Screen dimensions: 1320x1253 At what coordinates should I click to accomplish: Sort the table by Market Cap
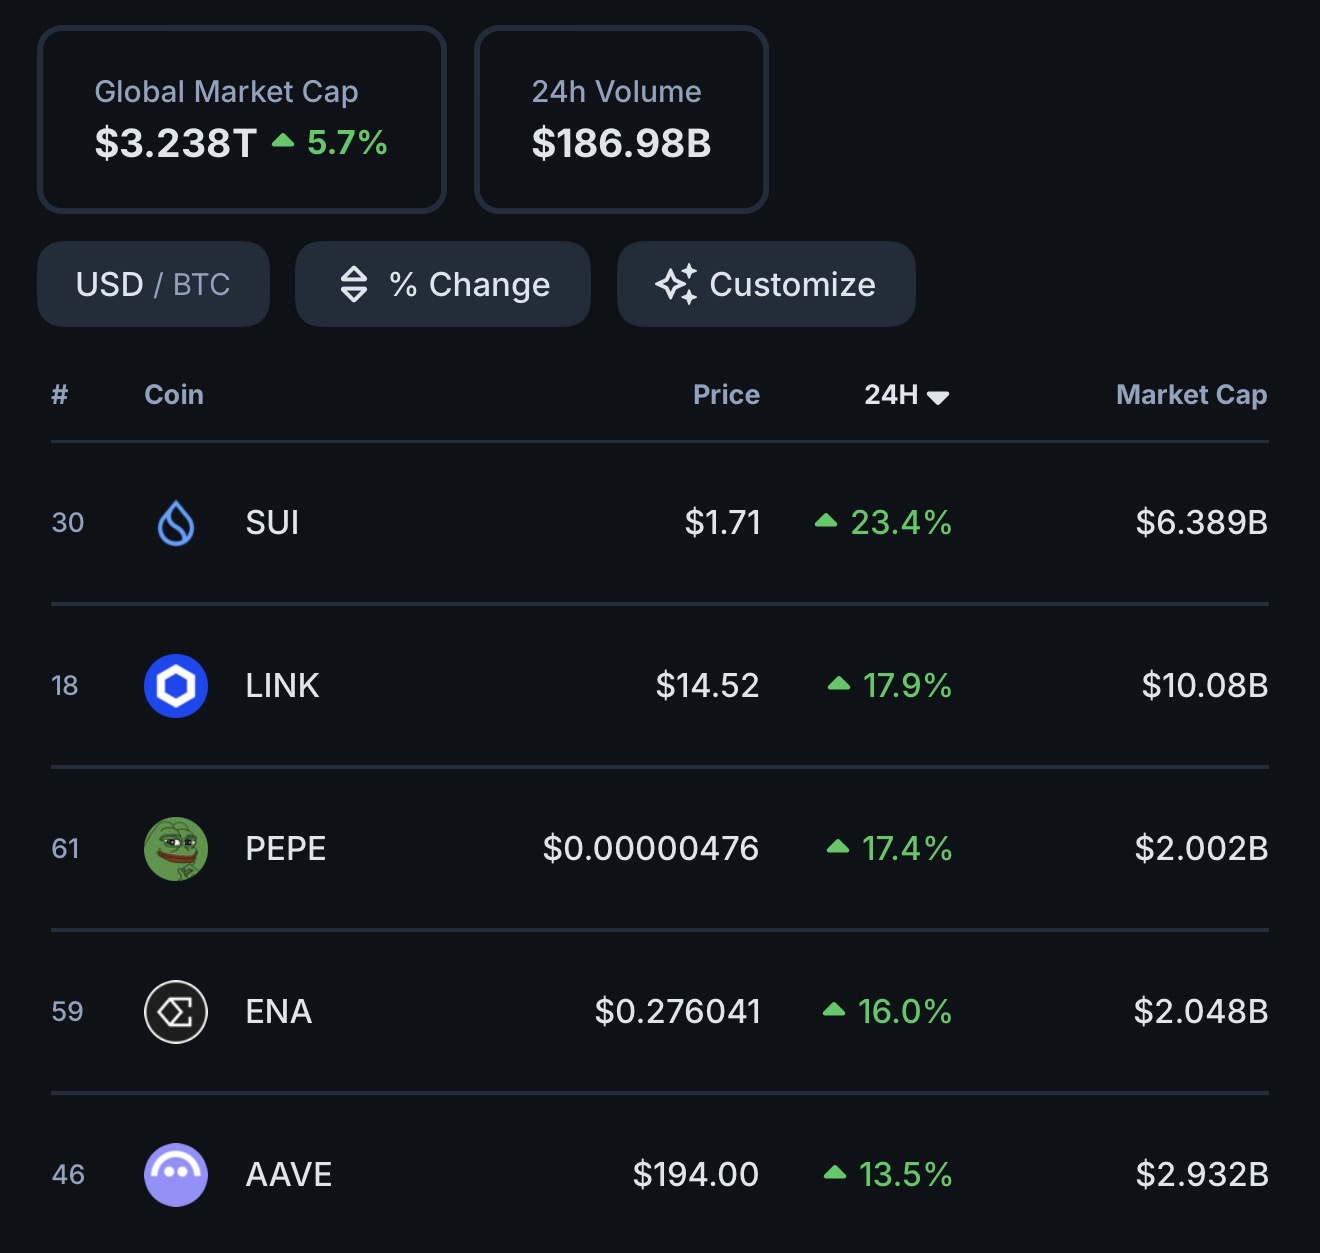[x=1191, y=395]
